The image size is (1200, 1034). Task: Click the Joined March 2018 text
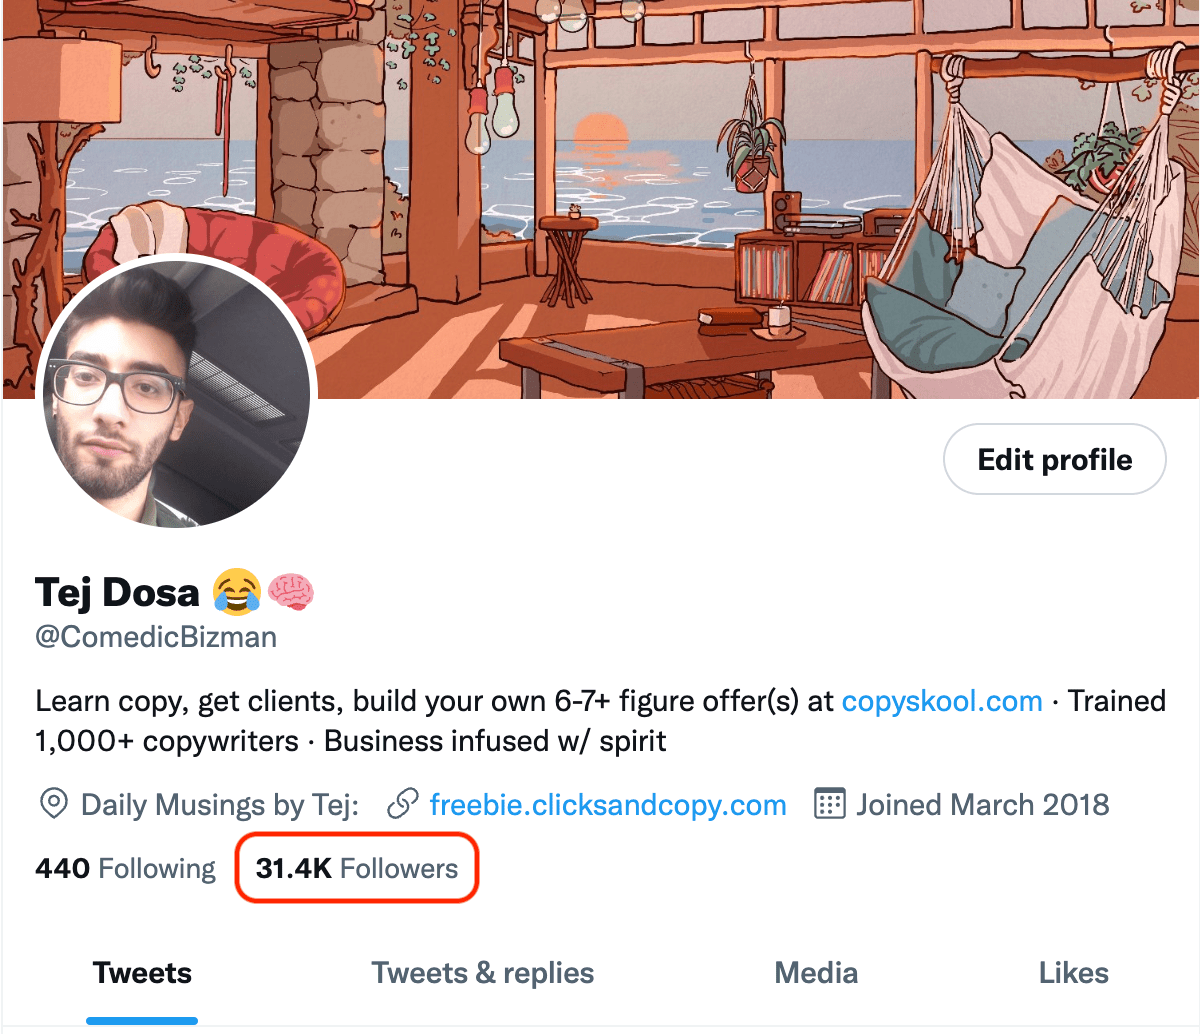click(x=983, y=805)
